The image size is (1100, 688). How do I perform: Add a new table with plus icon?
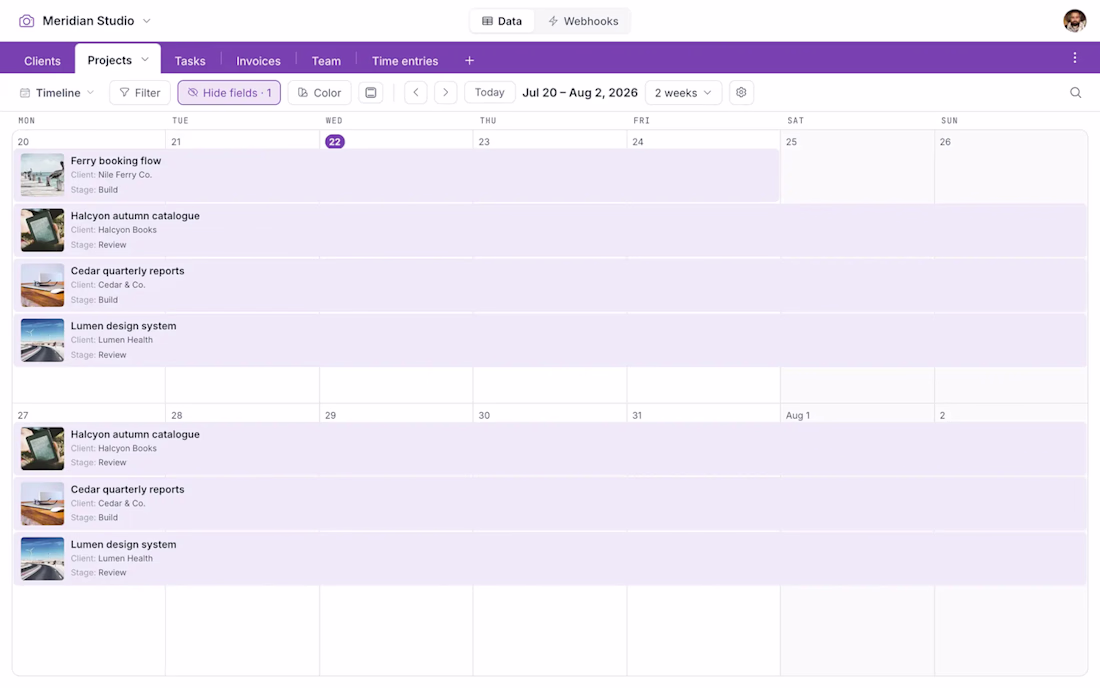click(x=469, y=61)
